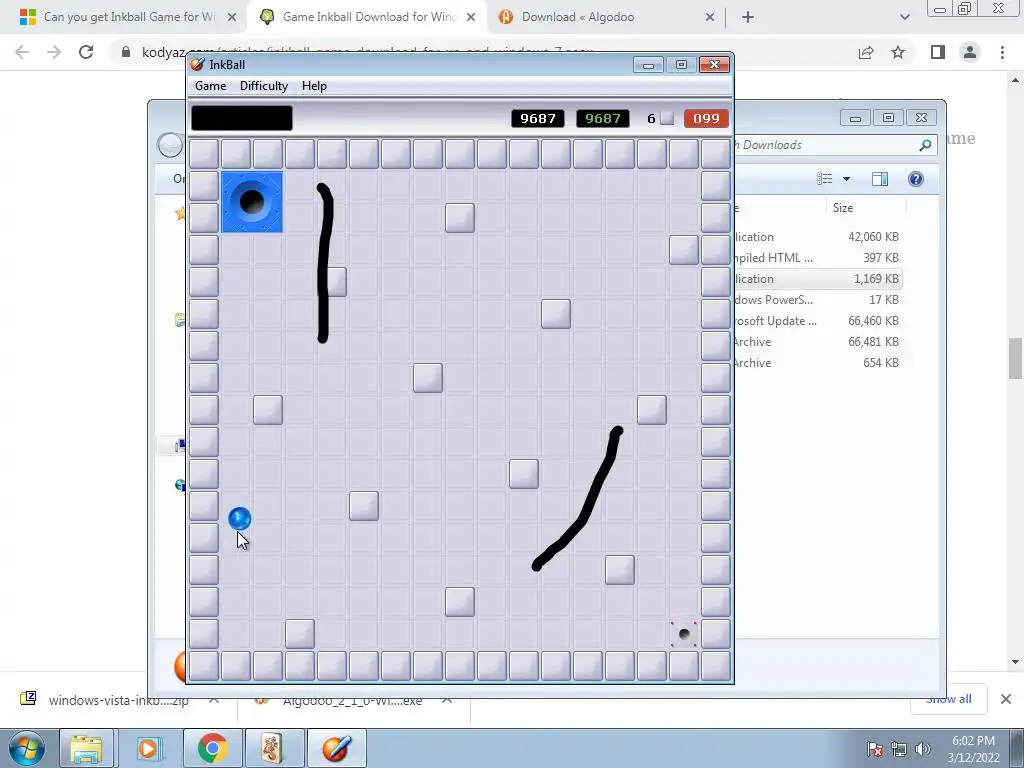Image resolution: width=1024 pixels, height=768 pixels.
Task: Open the Windows Start button
Action: click(x=26, y=748)
